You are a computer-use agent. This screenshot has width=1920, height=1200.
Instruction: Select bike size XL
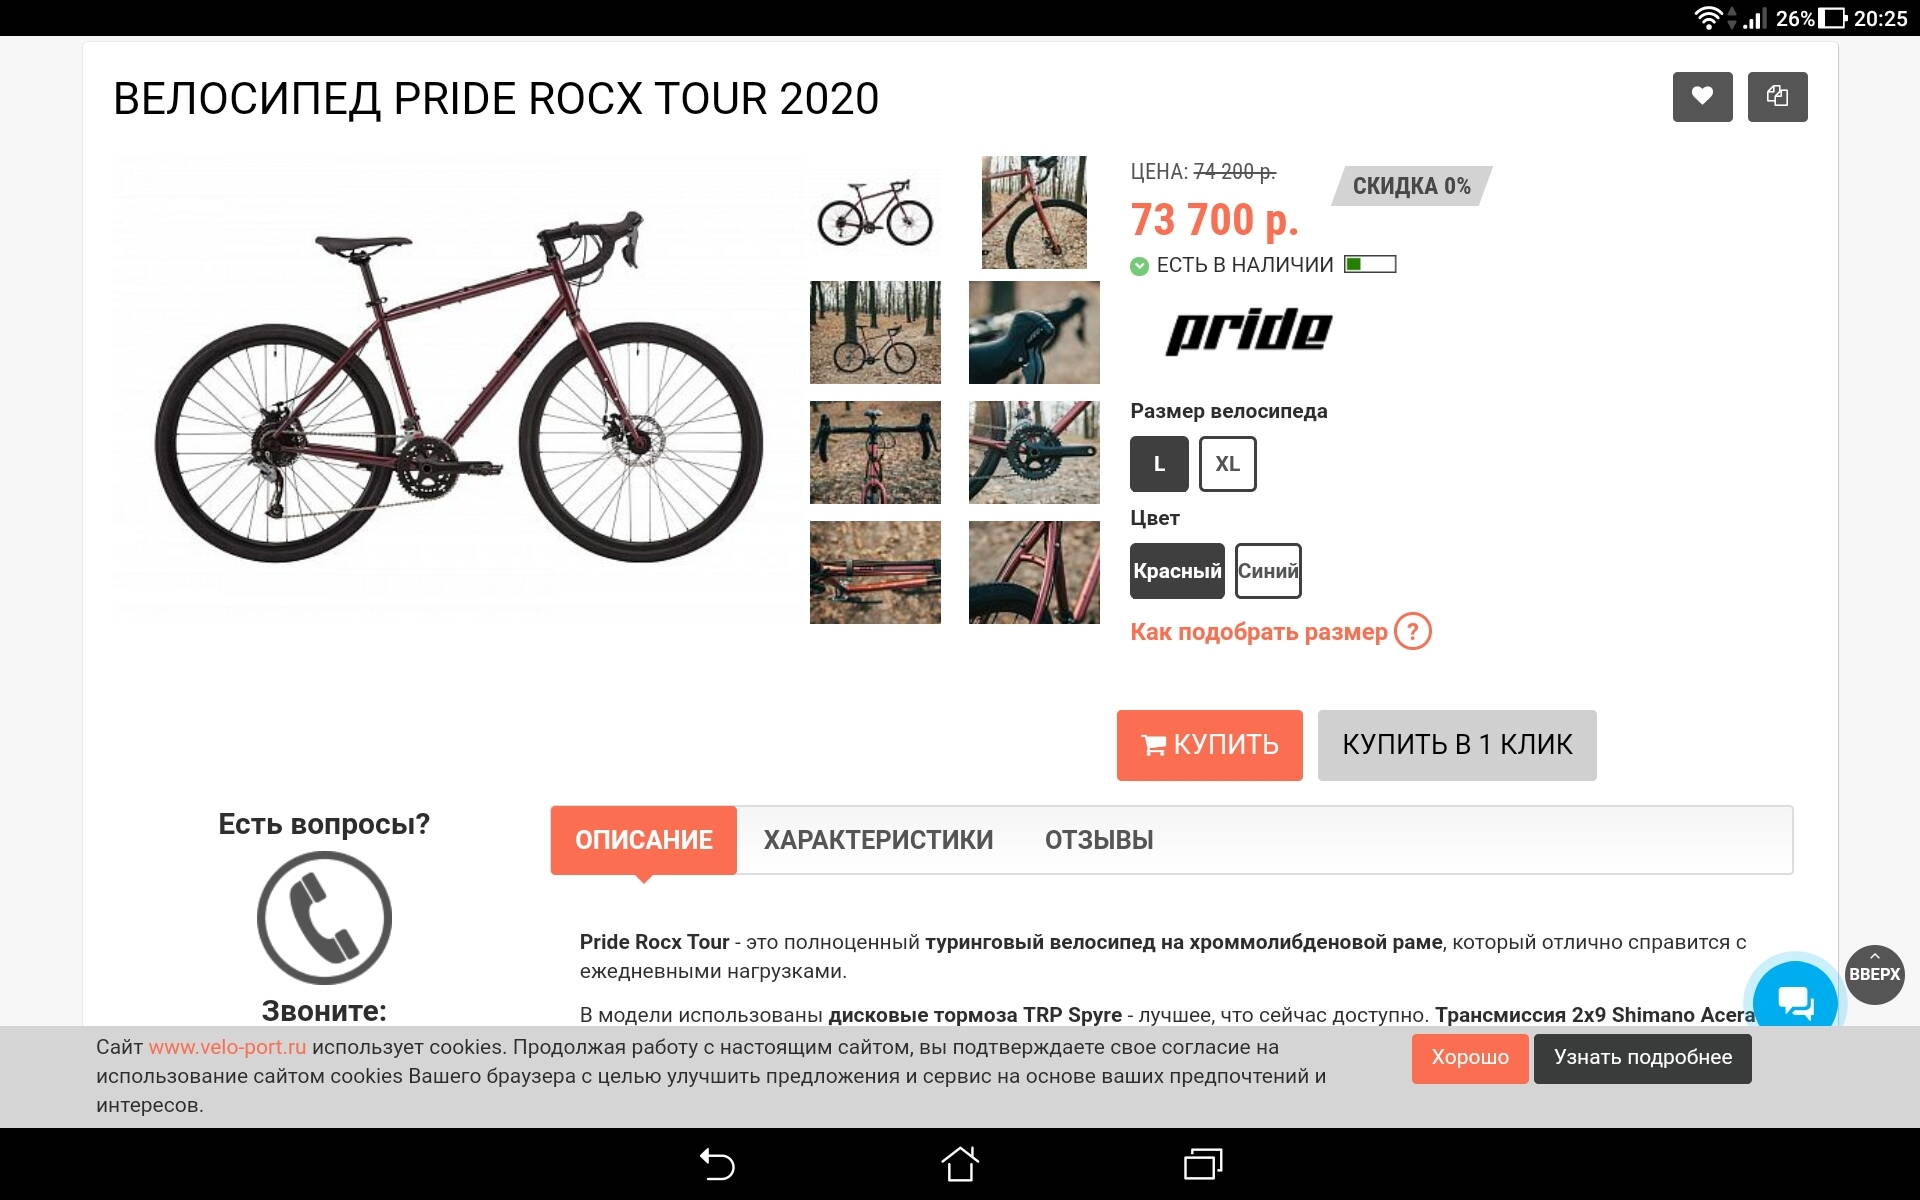tap(1227, 464)
